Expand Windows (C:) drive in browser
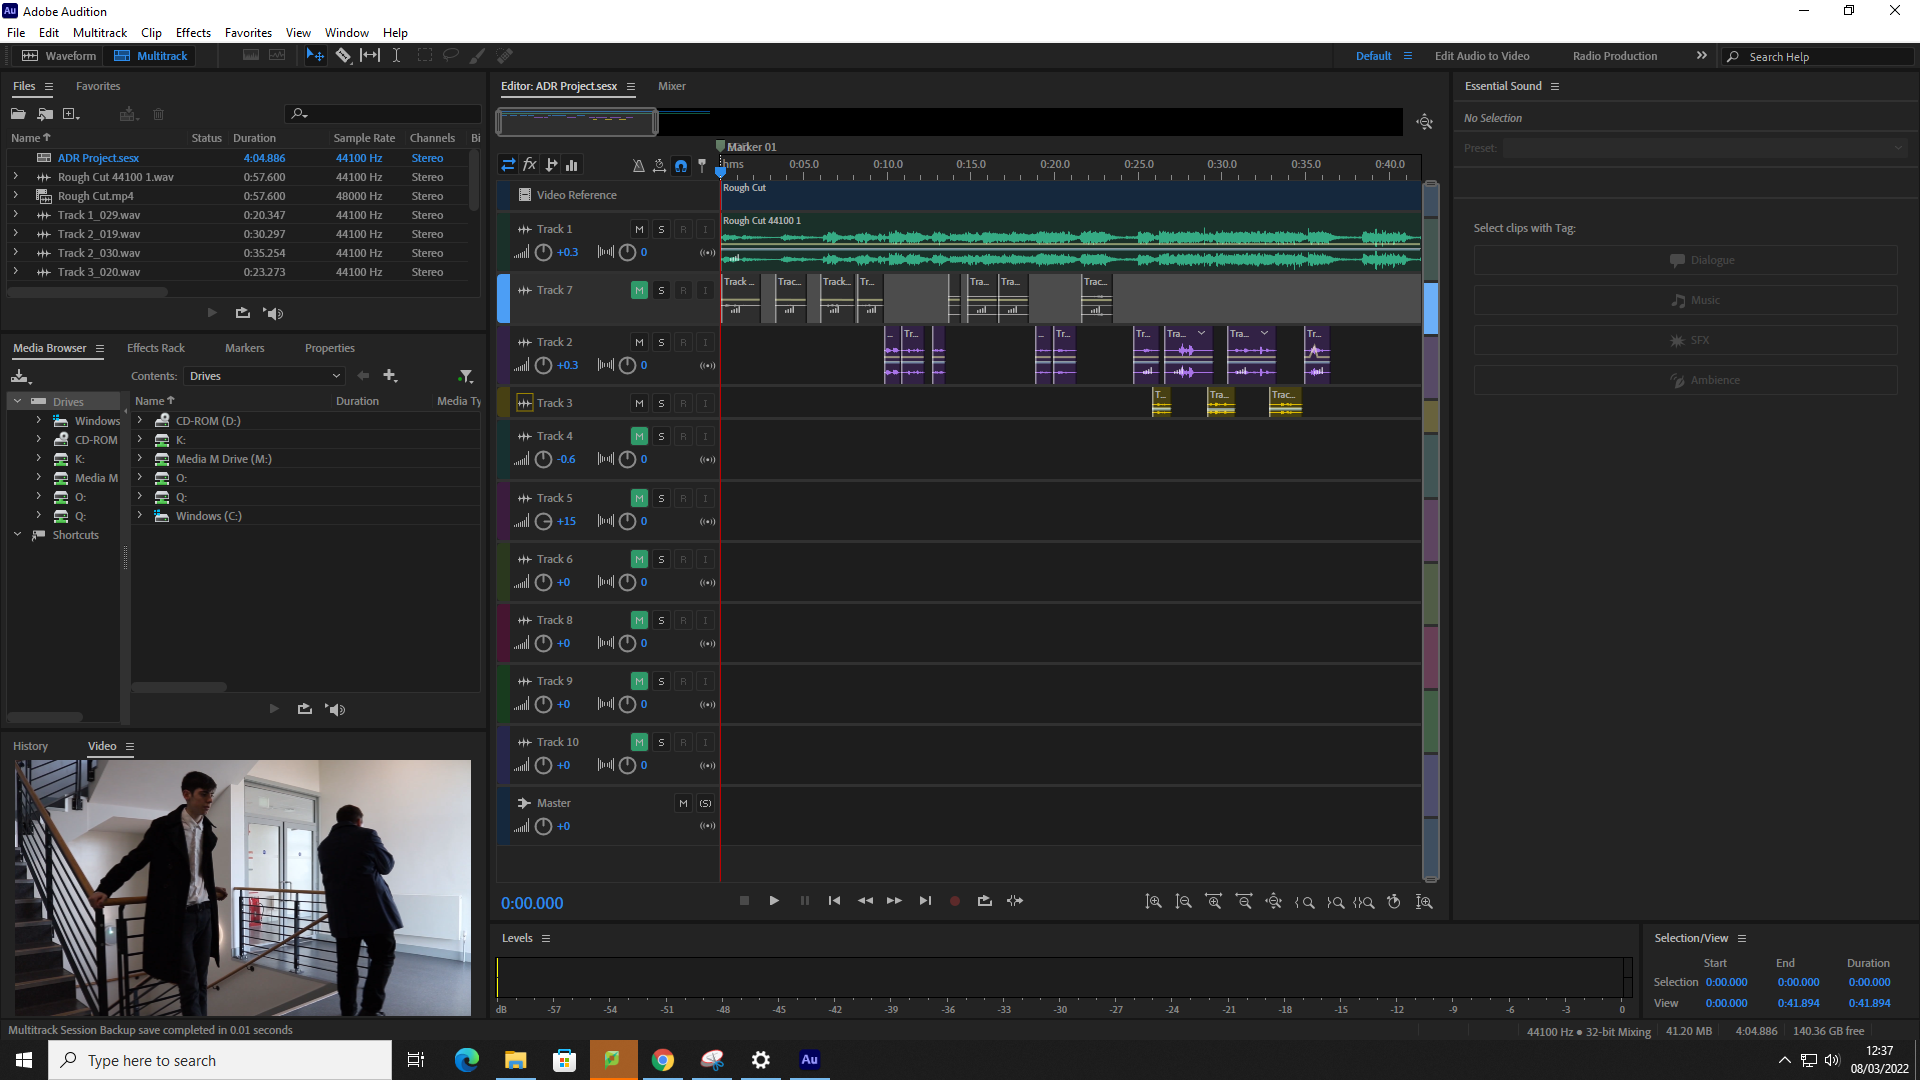This screenshot has height=1080, width=1920. (x=140, y=516)
